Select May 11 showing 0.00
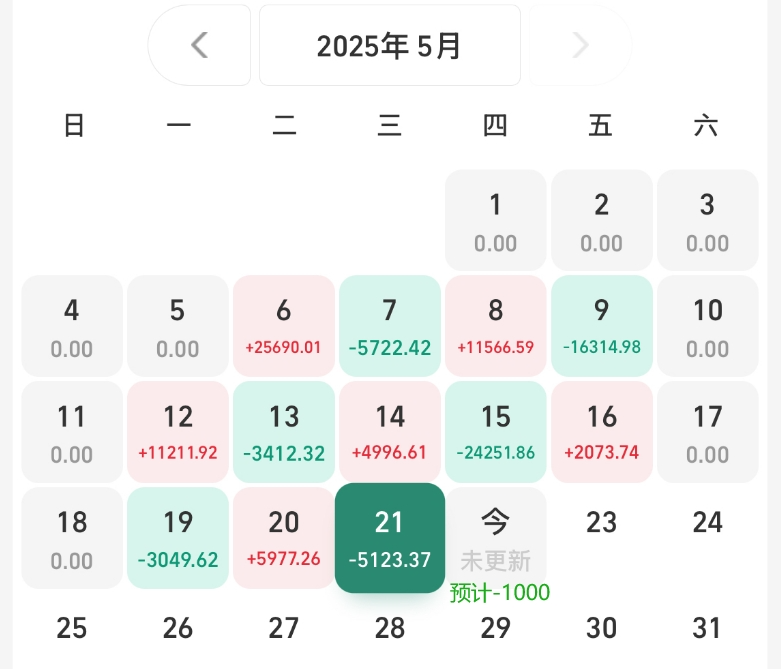 [x=72, y=432]
